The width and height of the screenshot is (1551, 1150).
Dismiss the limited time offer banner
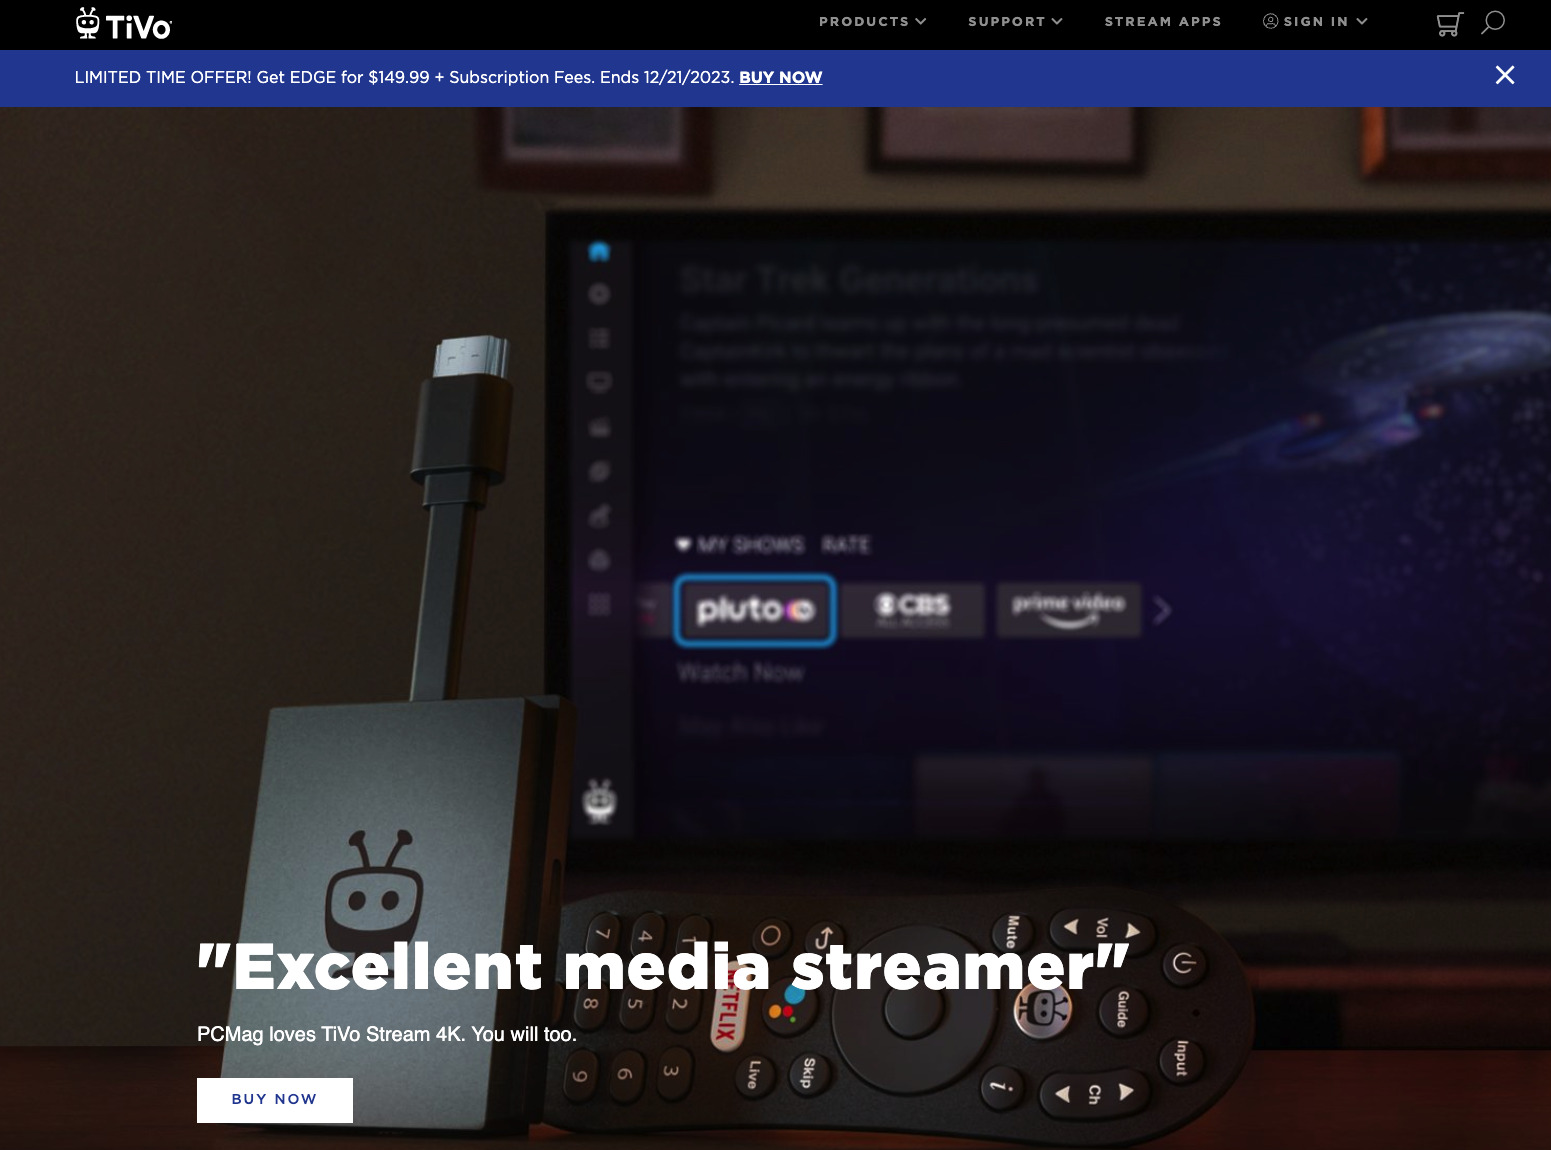[x=1504, y=75]
